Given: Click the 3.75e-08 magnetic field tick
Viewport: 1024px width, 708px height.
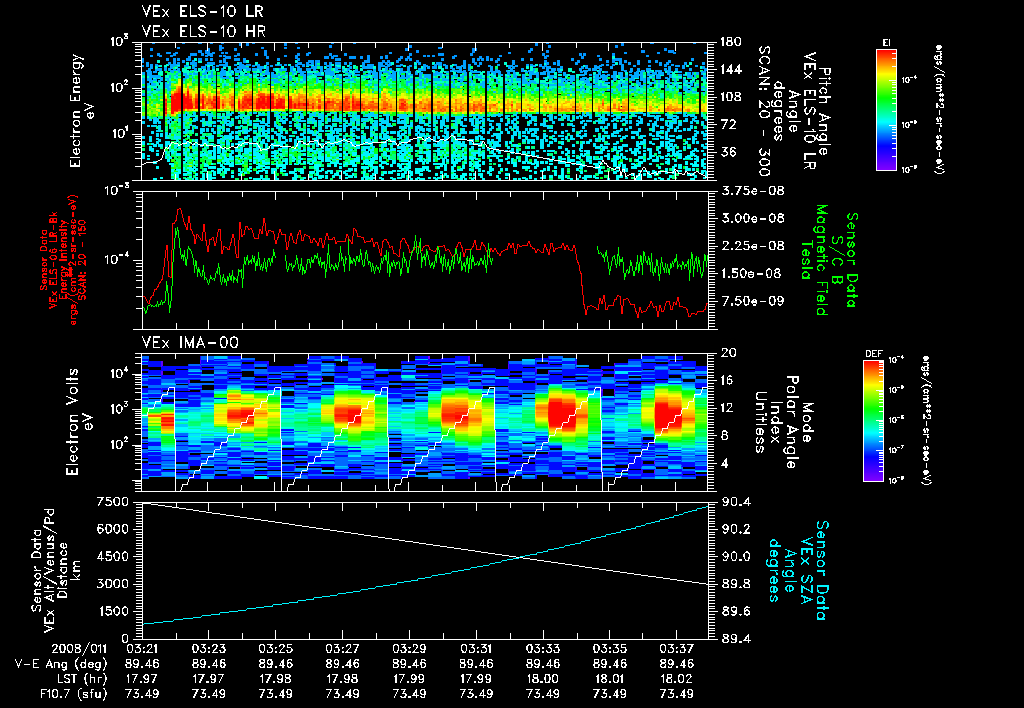Looking at the screenshot, I should [x=752, y=191].
